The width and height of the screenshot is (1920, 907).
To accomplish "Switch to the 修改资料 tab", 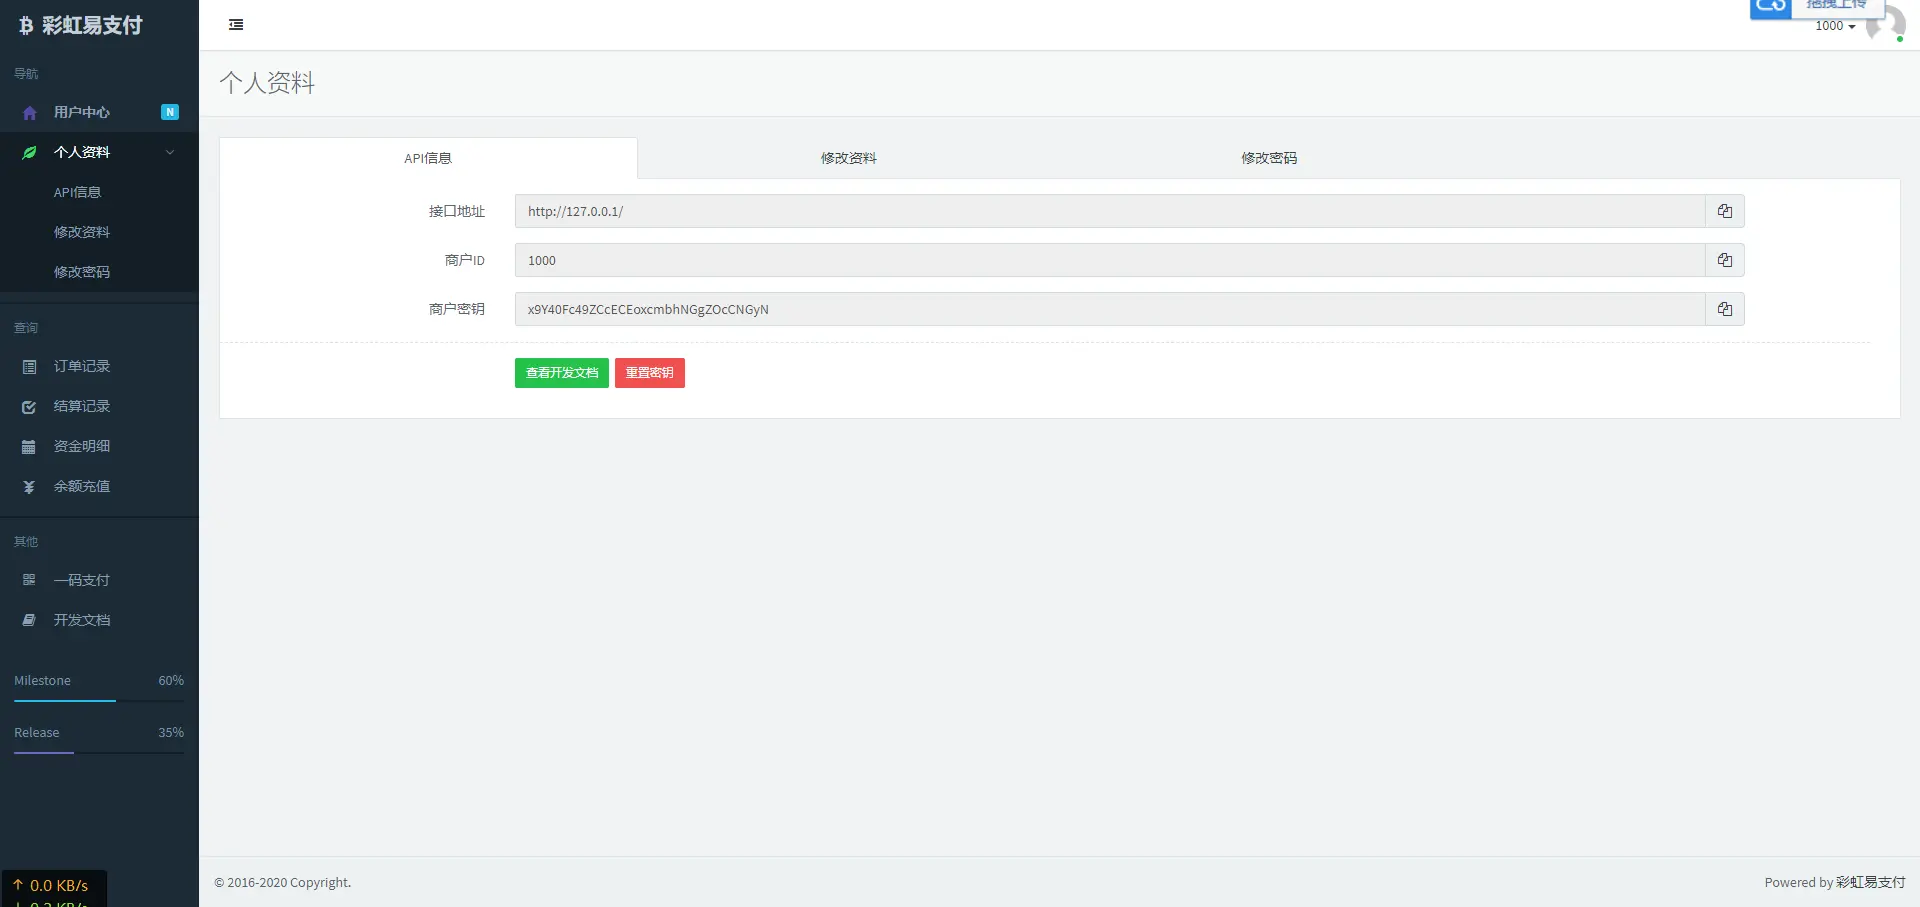I will click(848, 158).
